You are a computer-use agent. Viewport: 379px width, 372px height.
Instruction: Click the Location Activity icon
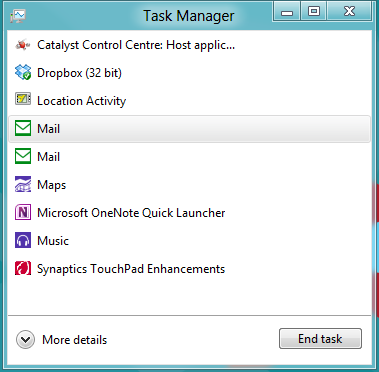[23, 99]
